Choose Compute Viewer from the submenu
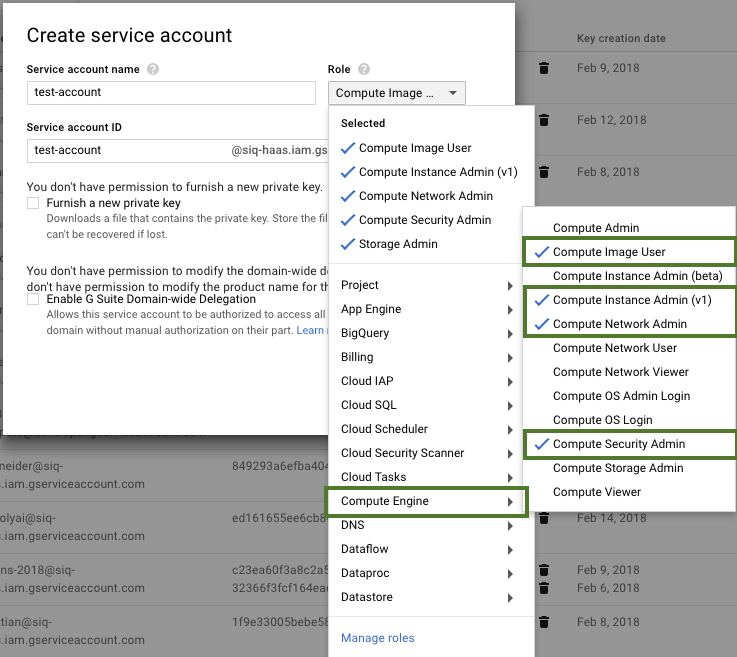Screen dimensions: 737x657 point(597,492)
